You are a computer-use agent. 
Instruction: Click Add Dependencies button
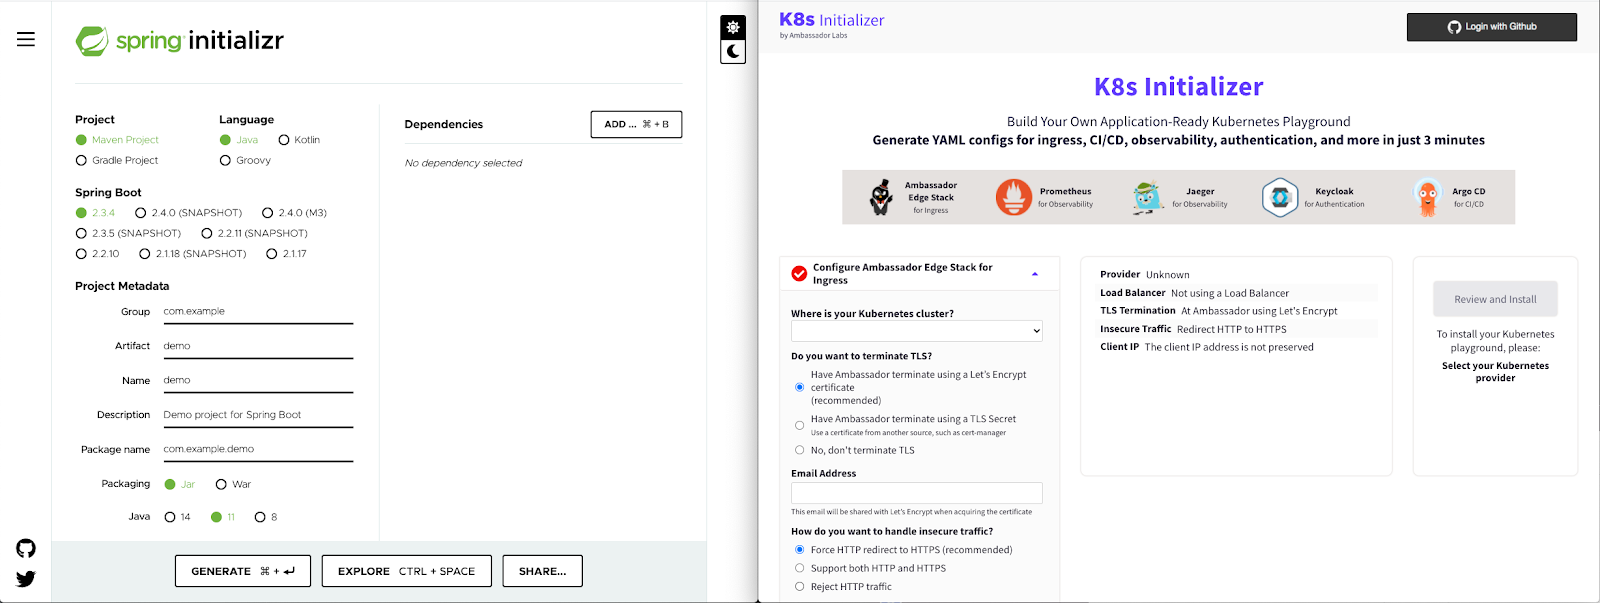[x=636, y=124]
